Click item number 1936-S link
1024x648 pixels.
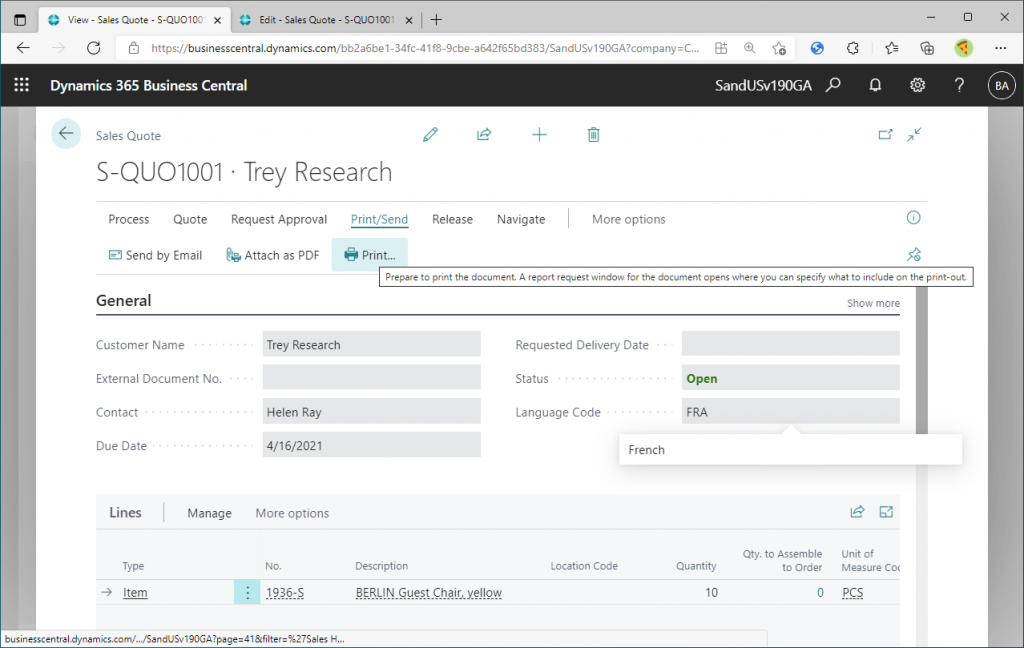tap(285, 592)
